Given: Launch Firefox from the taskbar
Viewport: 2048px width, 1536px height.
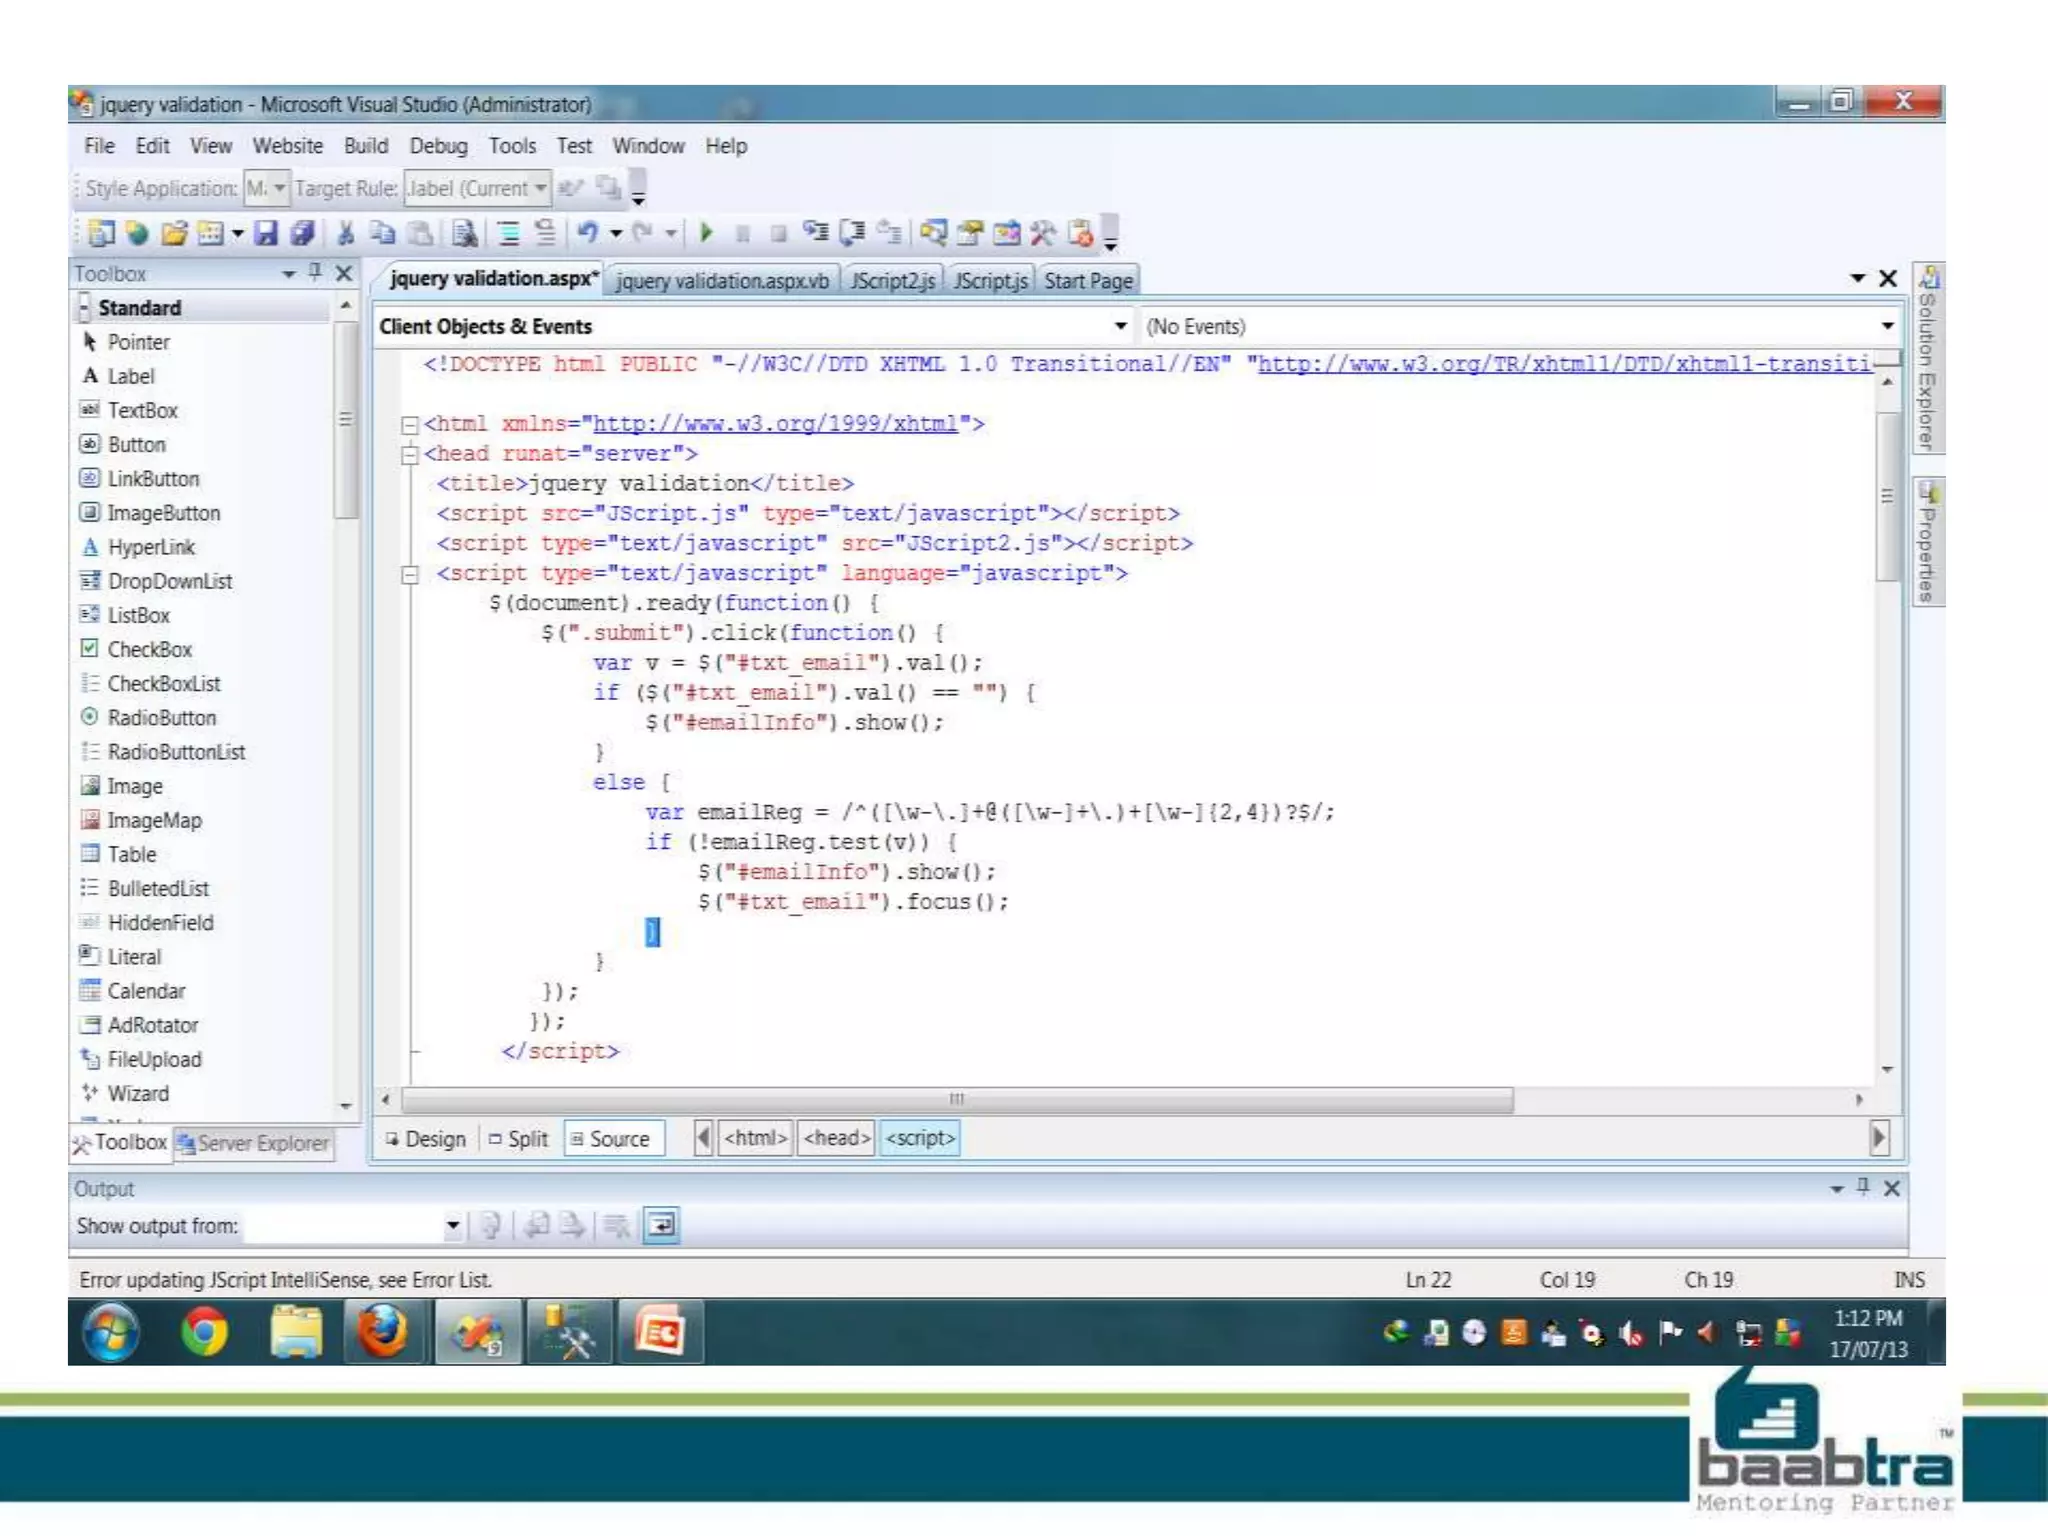Looking at the screenshot, I should click(382, 1332).
